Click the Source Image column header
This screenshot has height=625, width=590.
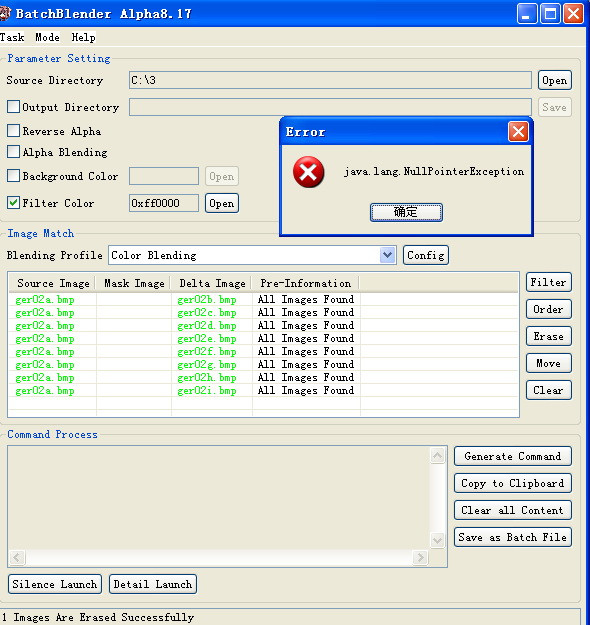click(53, 283)
